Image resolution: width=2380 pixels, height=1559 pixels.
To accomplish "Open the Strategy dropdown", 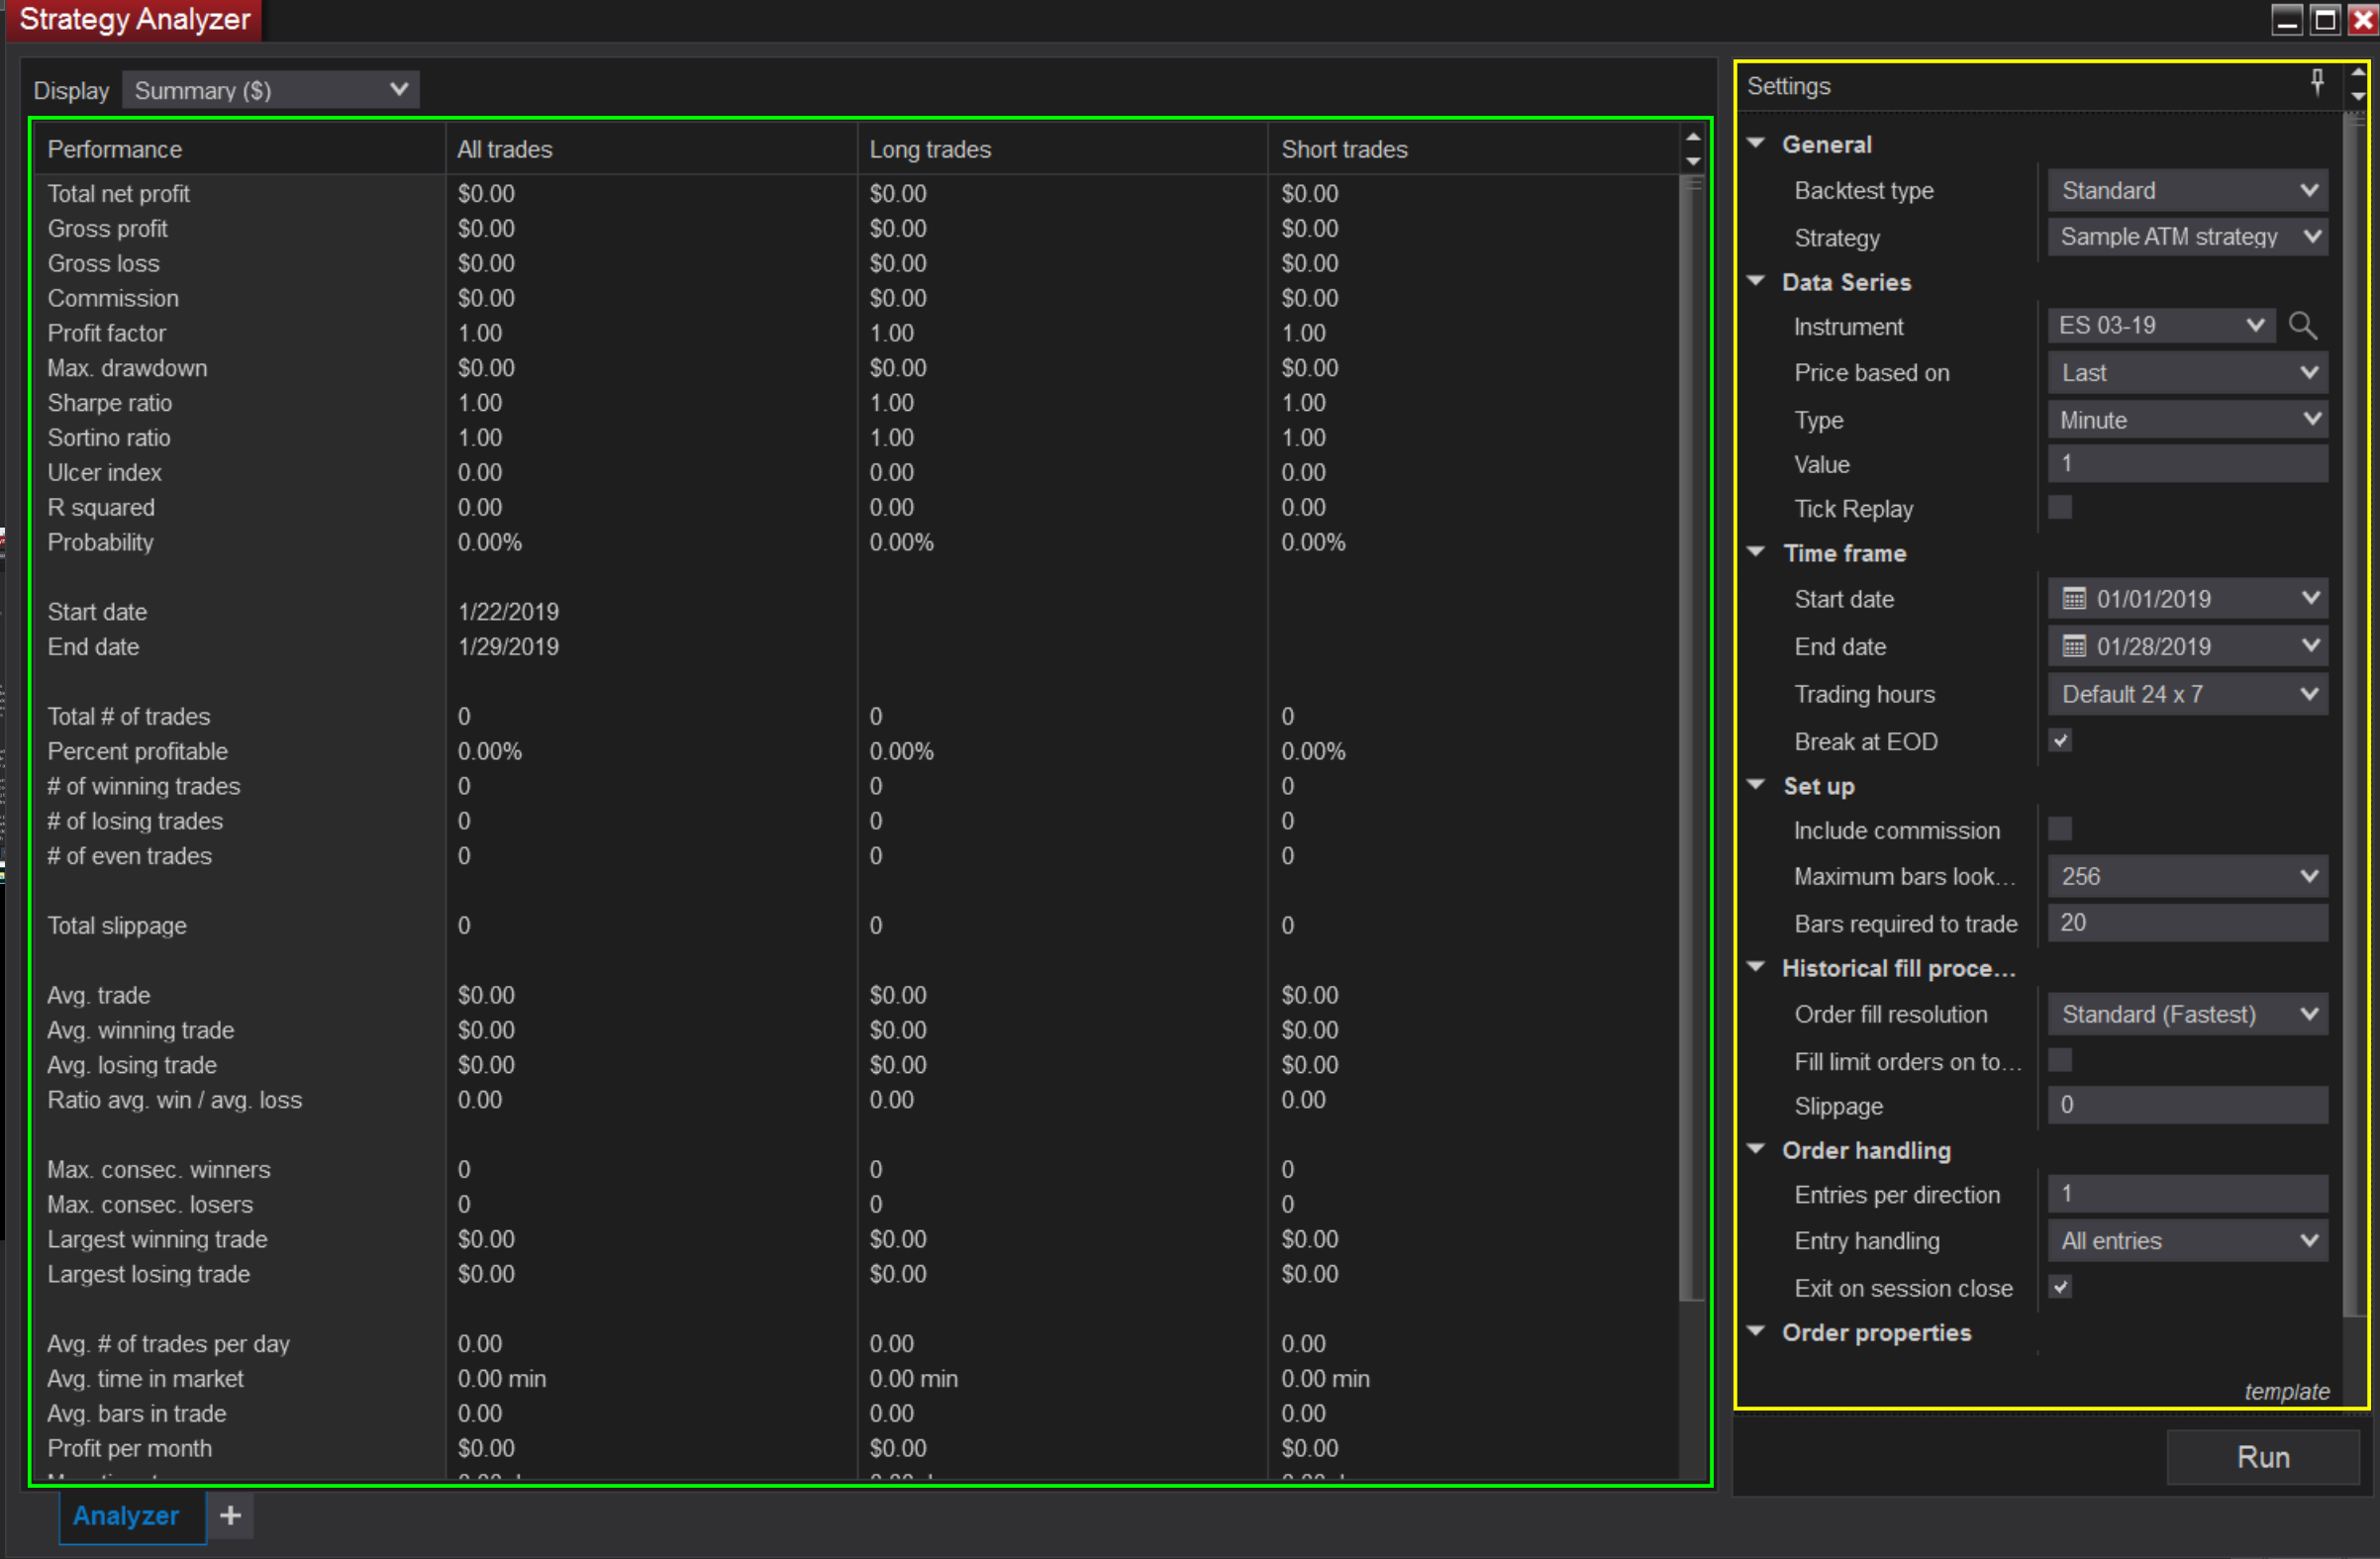I will (x=2187, y=237).
